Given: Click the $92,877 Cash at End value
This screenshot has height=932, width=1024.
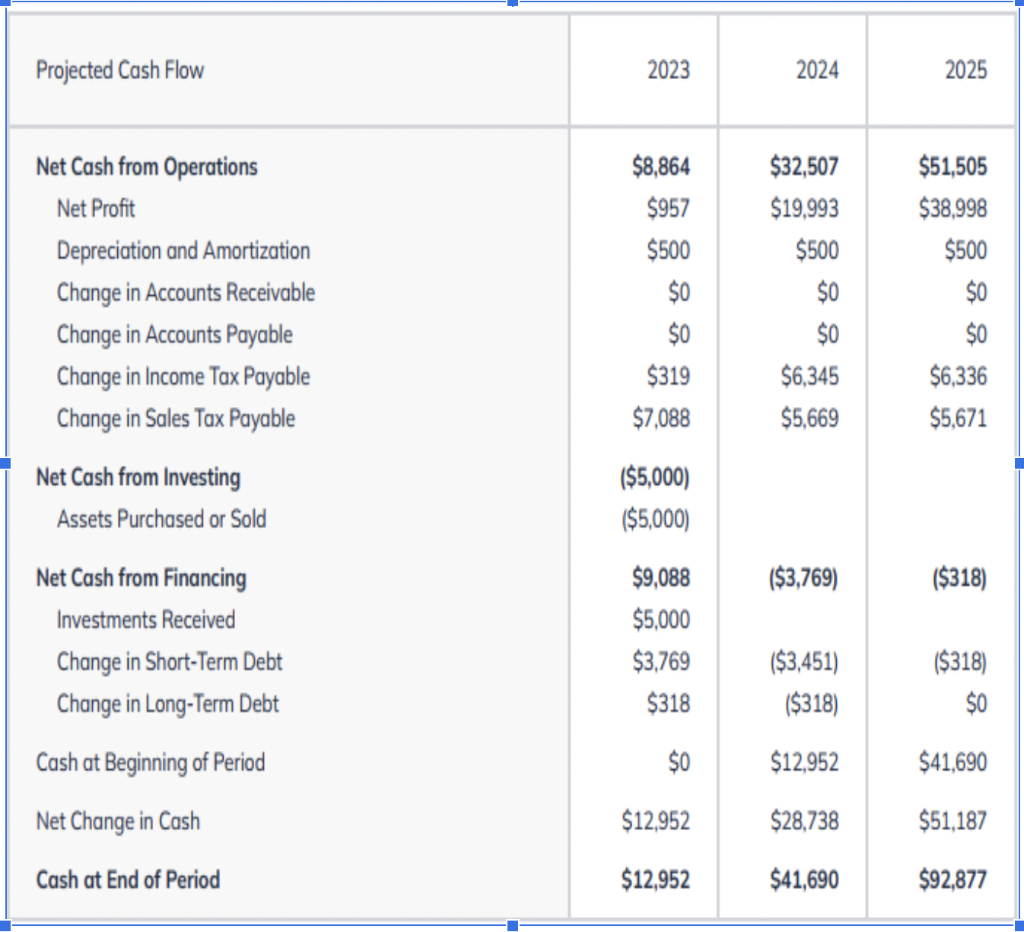Looking at the screenshot, I should pyautogui.click(x=951, y=880).
